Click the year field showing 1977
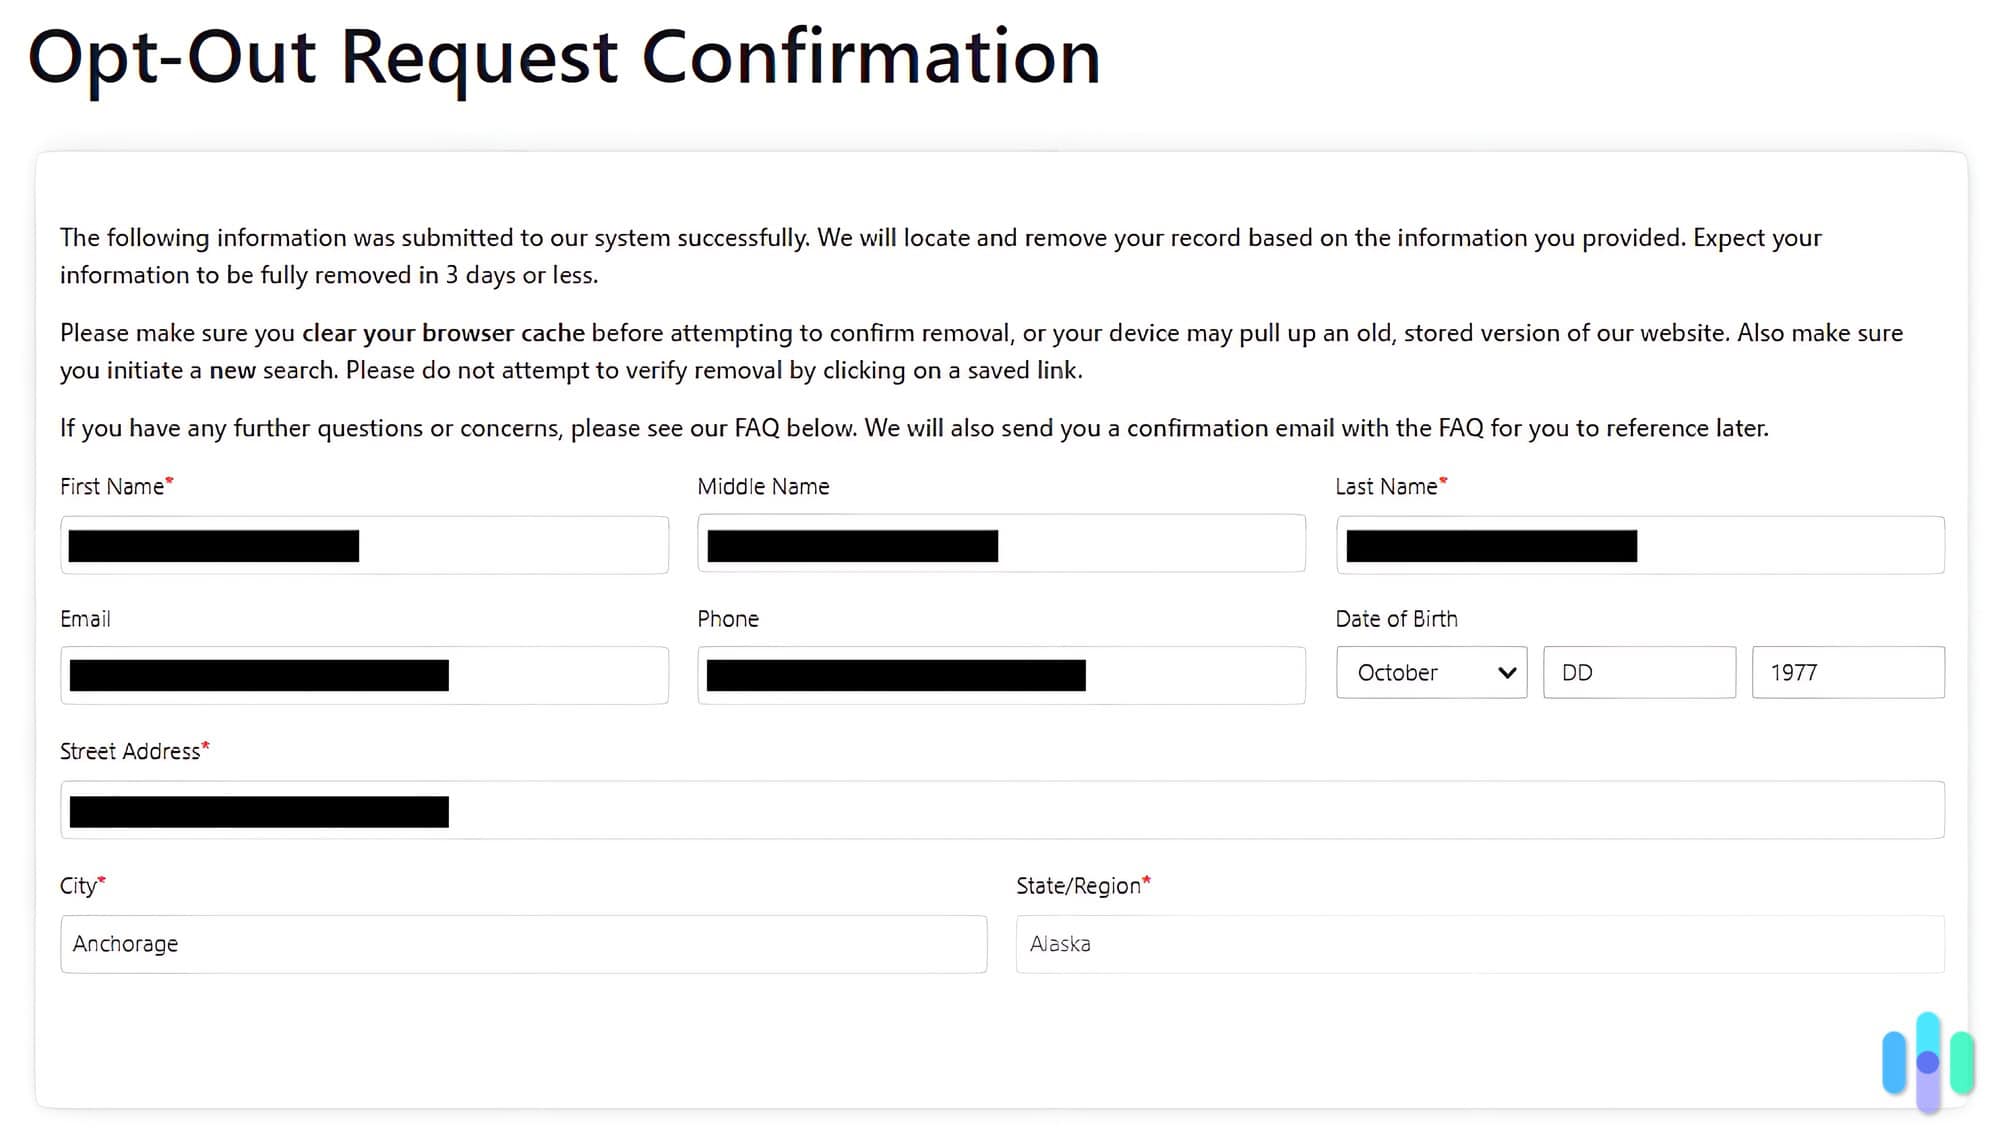The height and width of the screenshot is (1140, 2000). pos(1847,672)
